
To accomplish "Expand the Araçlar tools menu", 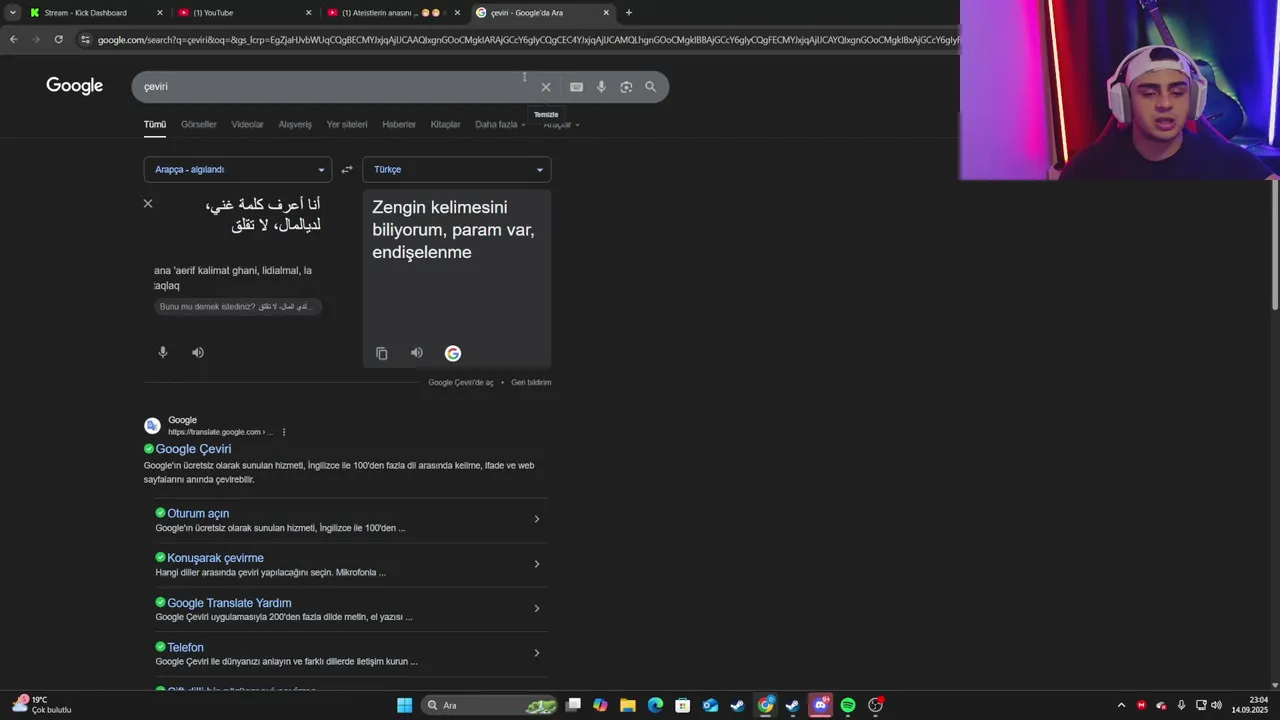I will (x=561, y=125).
